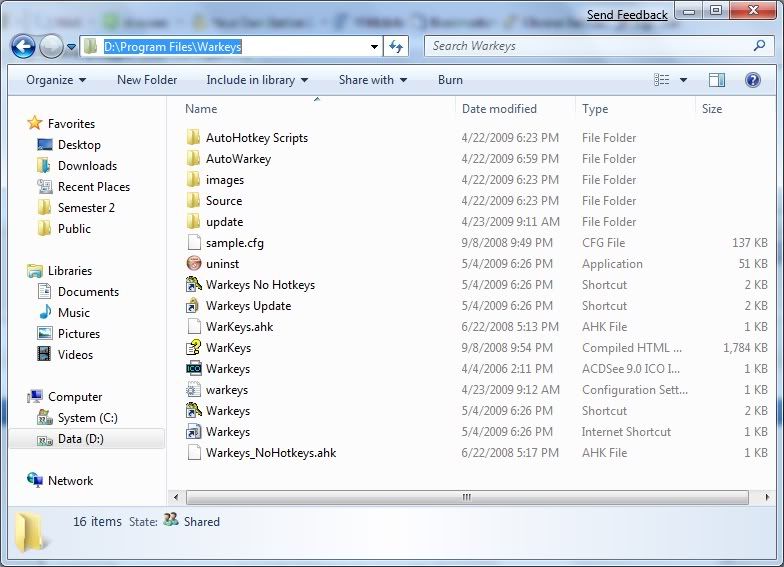Click the change view icon
The width and height of the screenshot is (784, 567).
point(662,80)
